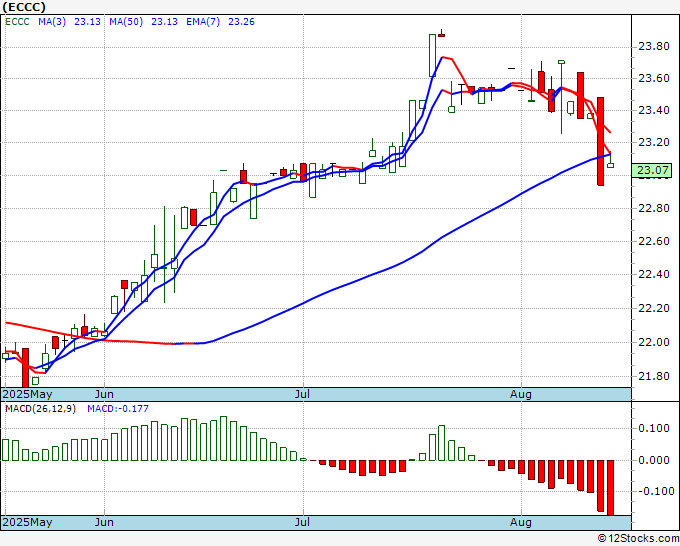Click Jul on the price chart time axis
Screen dimensions: 680x546
(x=302, y=394)
